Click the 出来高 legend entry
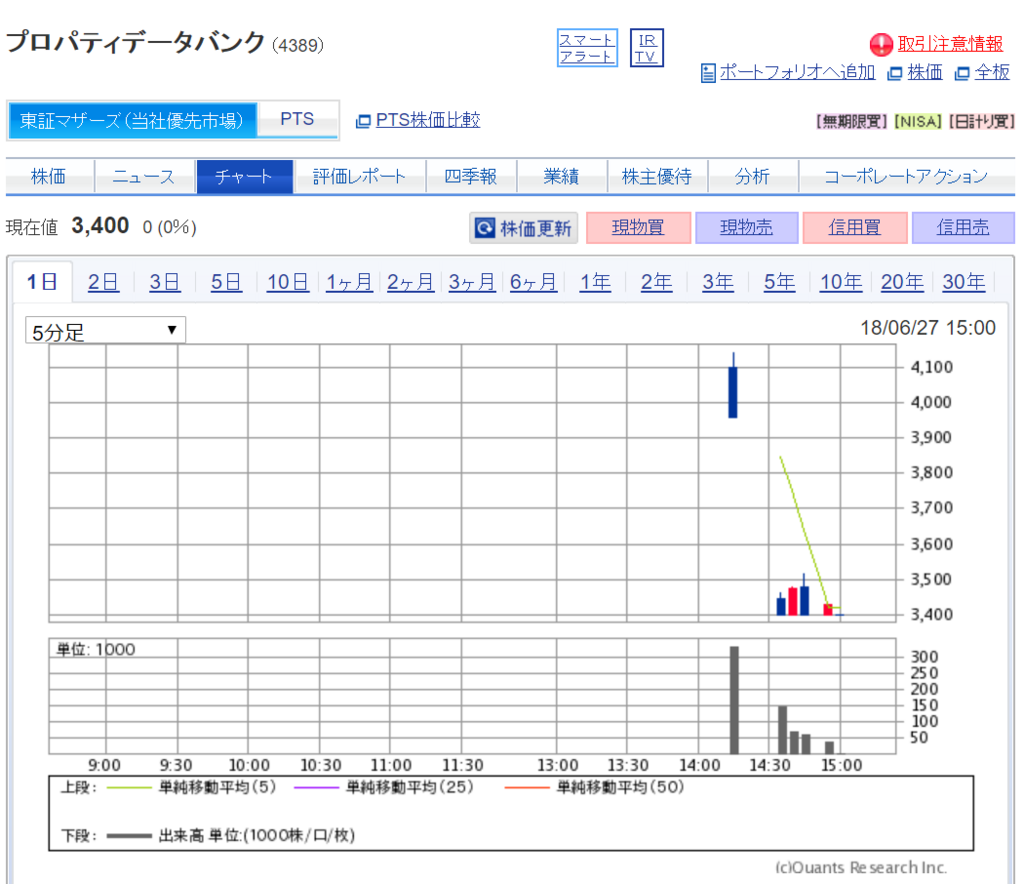This screenshot has height=884, width=1024. click(231, 836)
